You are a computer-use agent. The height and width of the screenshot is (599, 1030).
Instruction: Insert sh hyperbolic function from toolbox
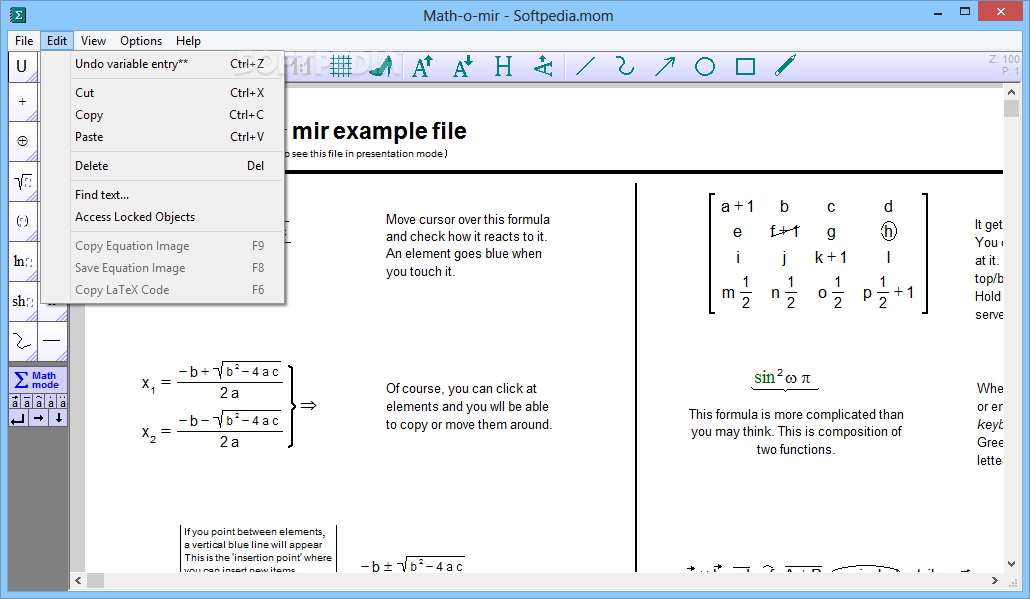tap(22, 301)
